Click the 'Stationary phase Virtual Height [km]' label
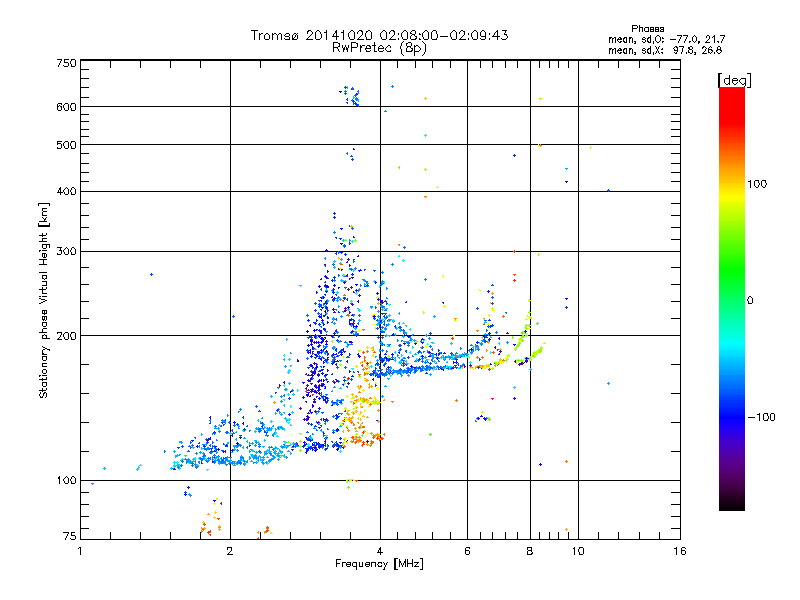This screenshot has width=800, height=600. pyautogui.click(x=44, y=301)
